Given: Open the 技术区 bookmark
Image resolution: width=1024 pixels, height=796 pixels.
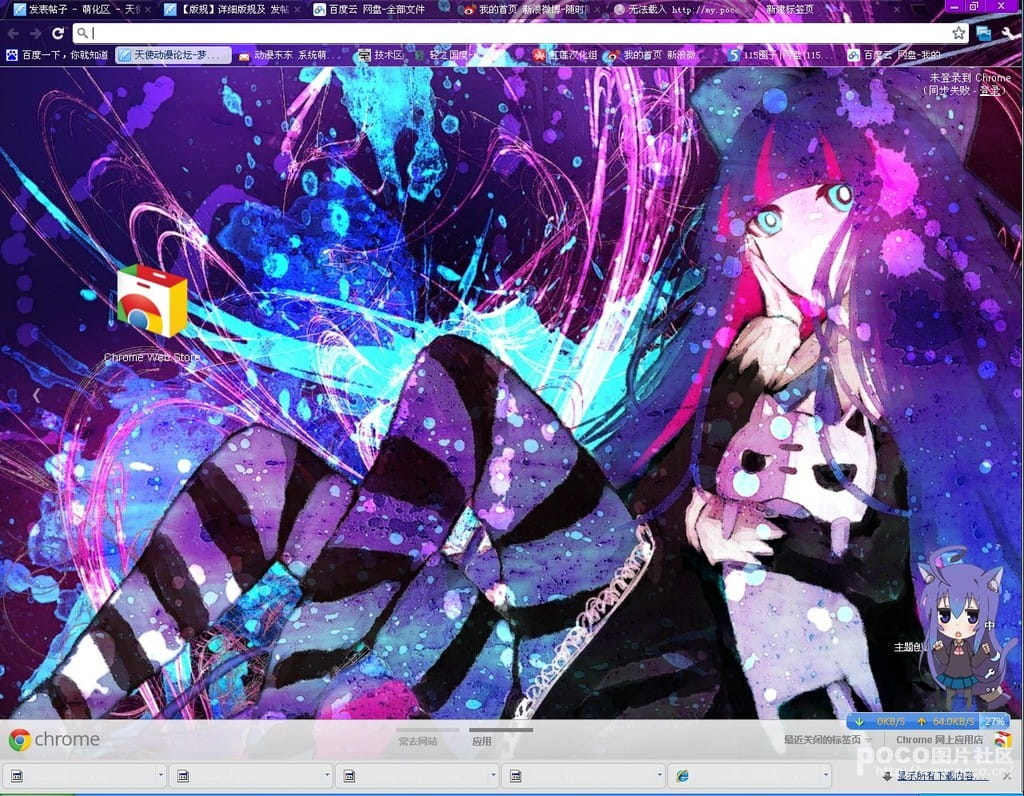Looking at the screenshot, I should tap(381, 56).
